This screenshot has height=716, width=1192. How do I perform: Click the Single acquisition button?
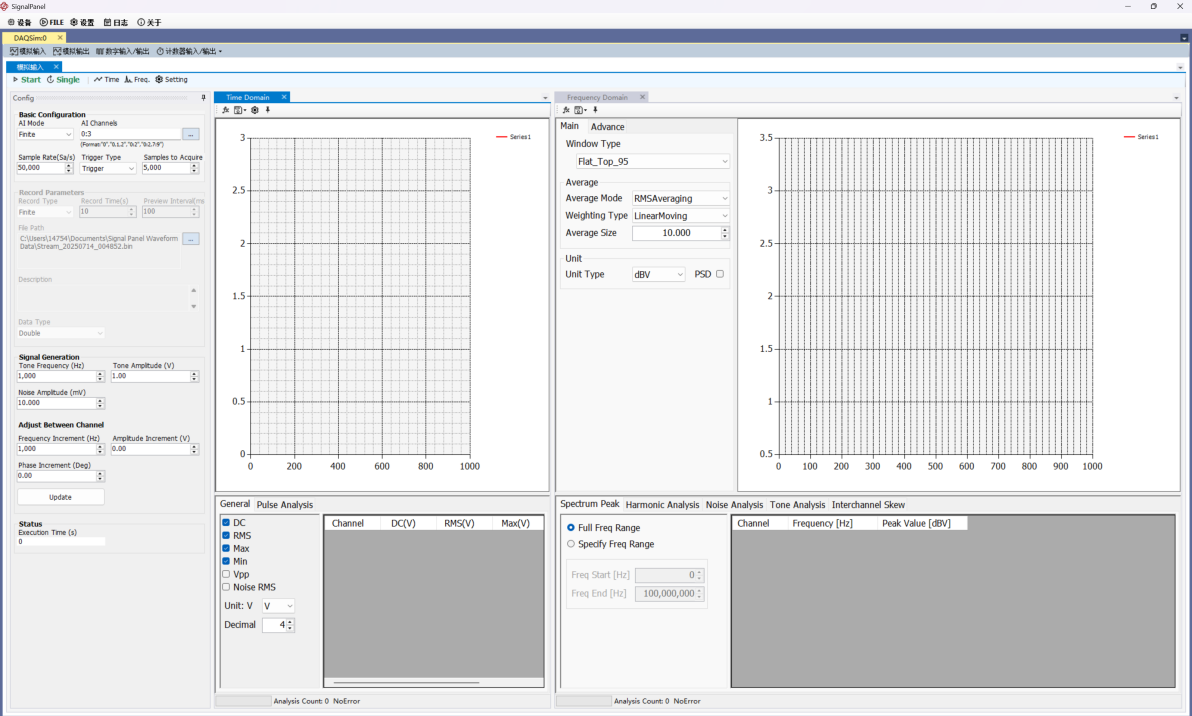pos(63,79)
